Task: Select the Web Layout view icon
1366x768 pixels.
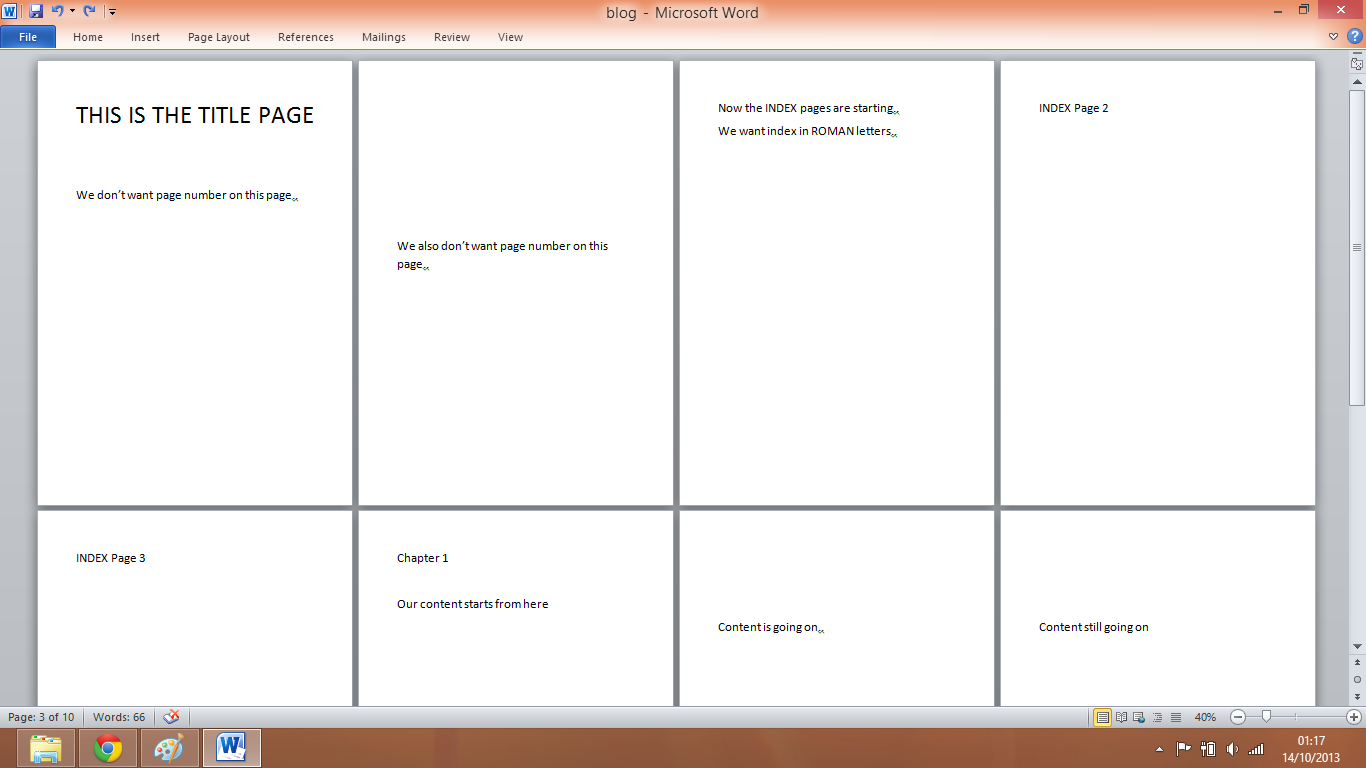Action: point(1138,717)
